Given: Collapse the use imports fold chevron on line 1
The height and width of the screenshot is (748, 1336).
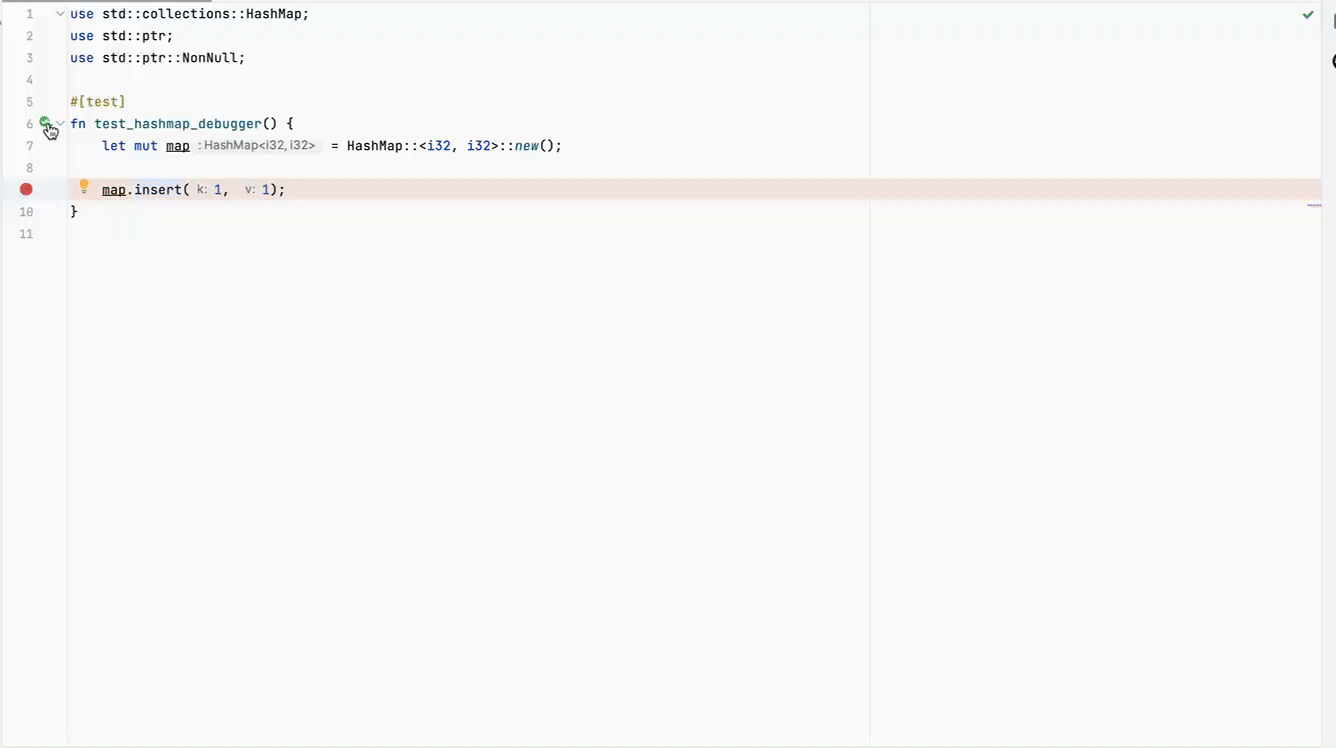Looking at the screenshot, I should pos(60,14).
